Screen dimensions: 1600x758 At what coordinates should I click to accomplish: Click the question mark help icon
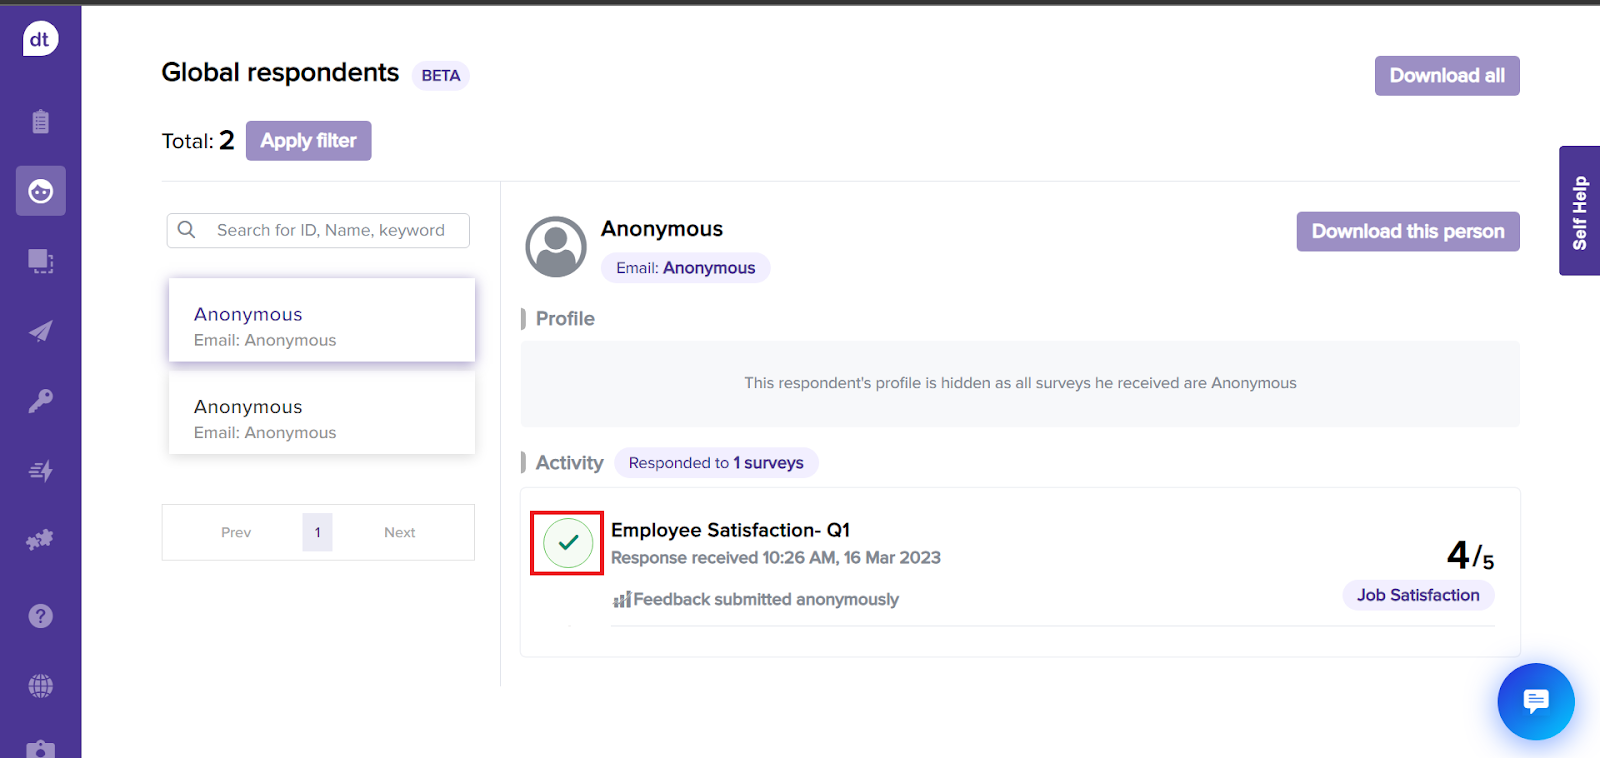[40, 616]
